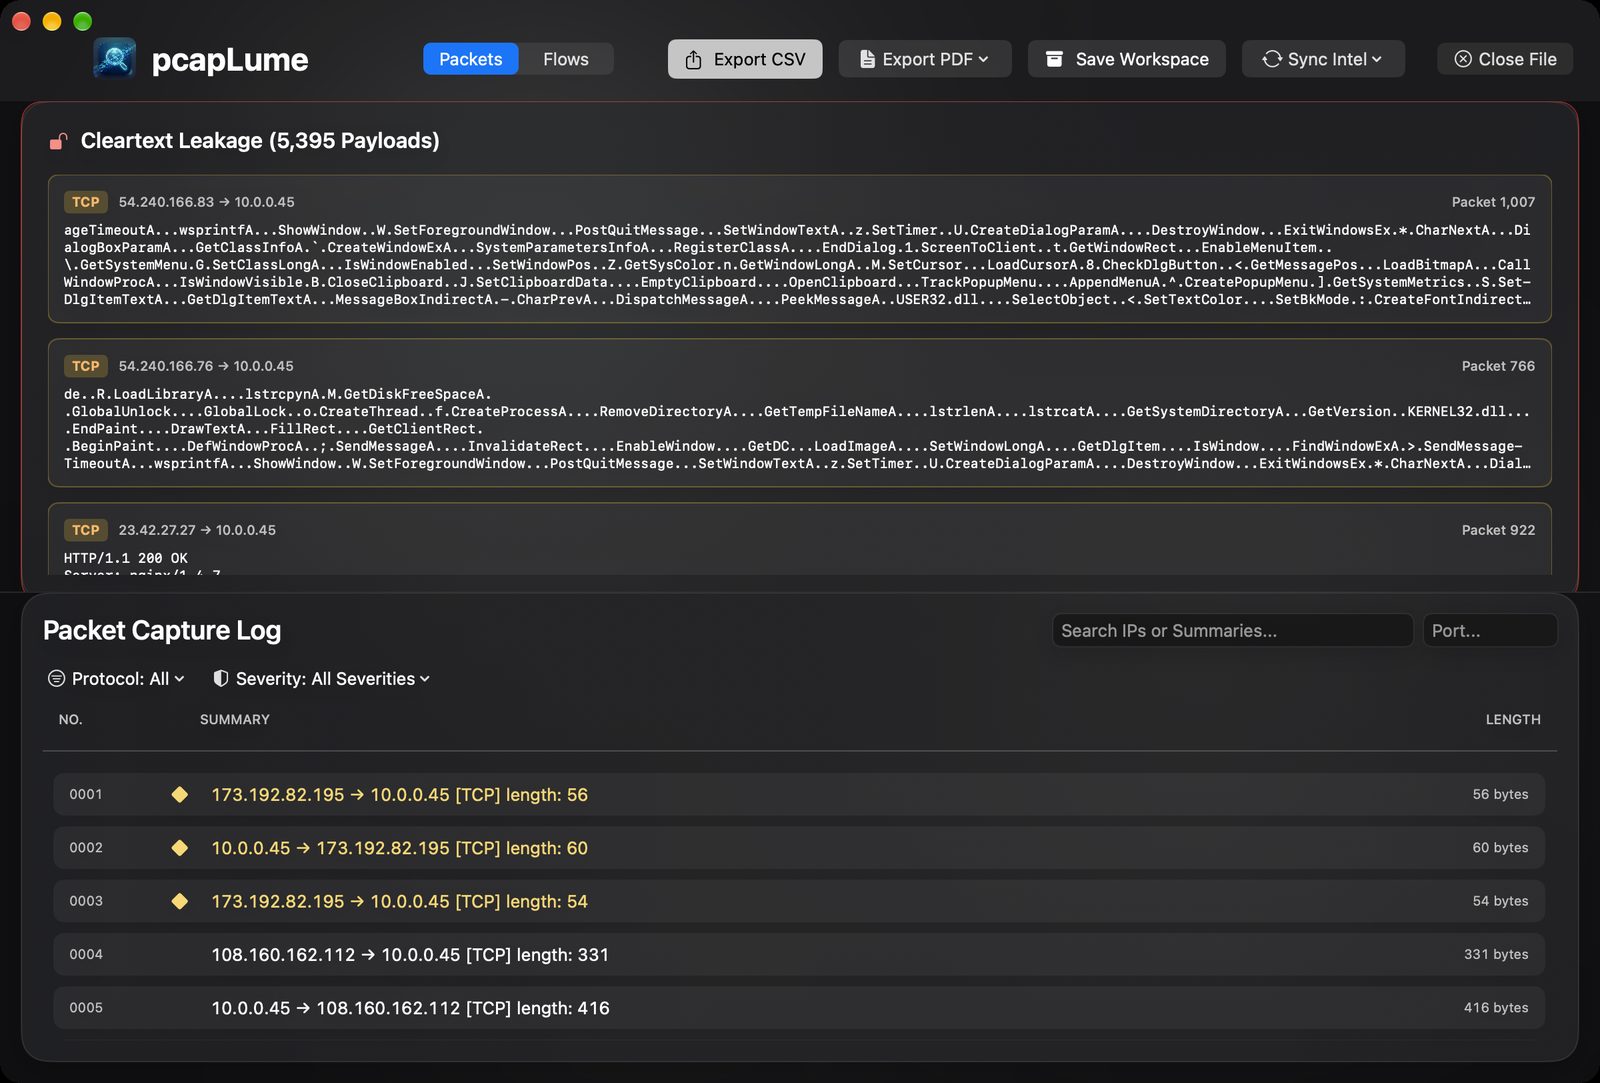
Task: Click the circled X icon on Close File
Action: [x=1462, y=59]
